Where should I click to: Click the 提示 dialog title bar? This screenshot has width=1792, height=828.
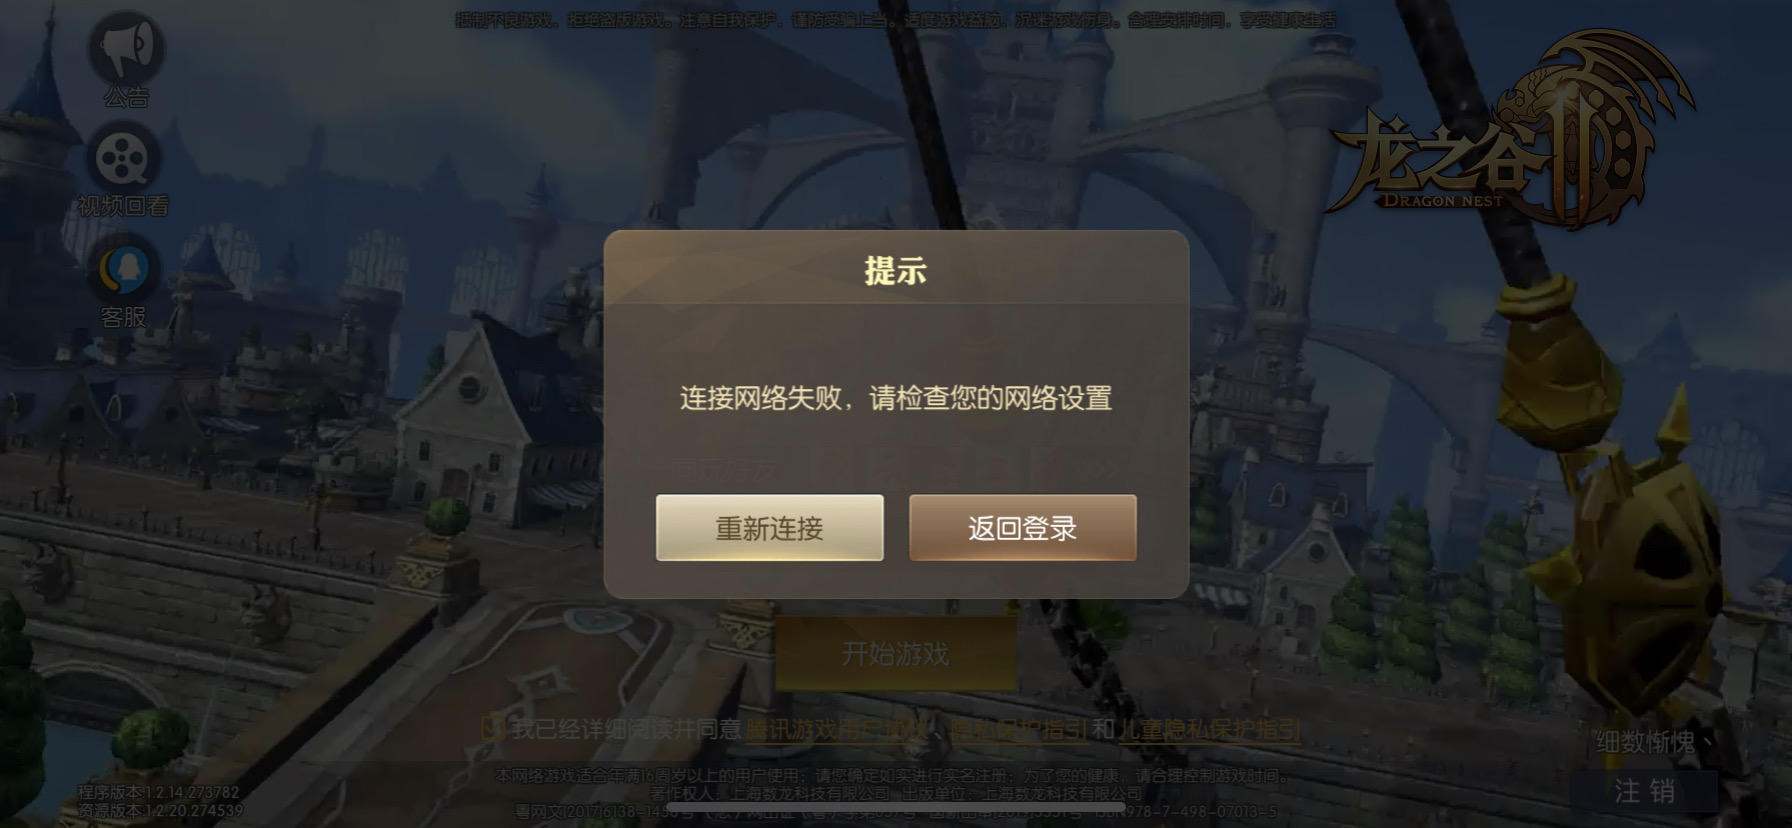896,268
